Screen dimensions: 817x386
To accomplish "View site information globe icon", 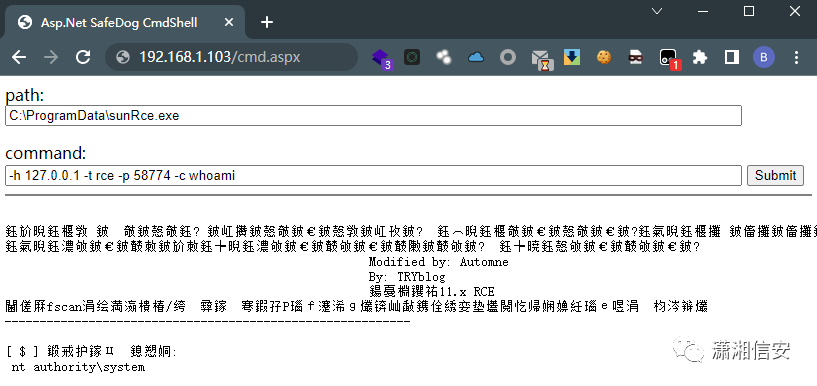I will (x=123, y=57).
